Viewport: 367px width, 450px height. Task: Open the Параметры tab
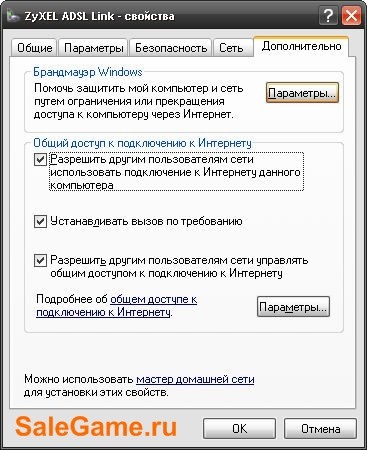tap(94, 48)
